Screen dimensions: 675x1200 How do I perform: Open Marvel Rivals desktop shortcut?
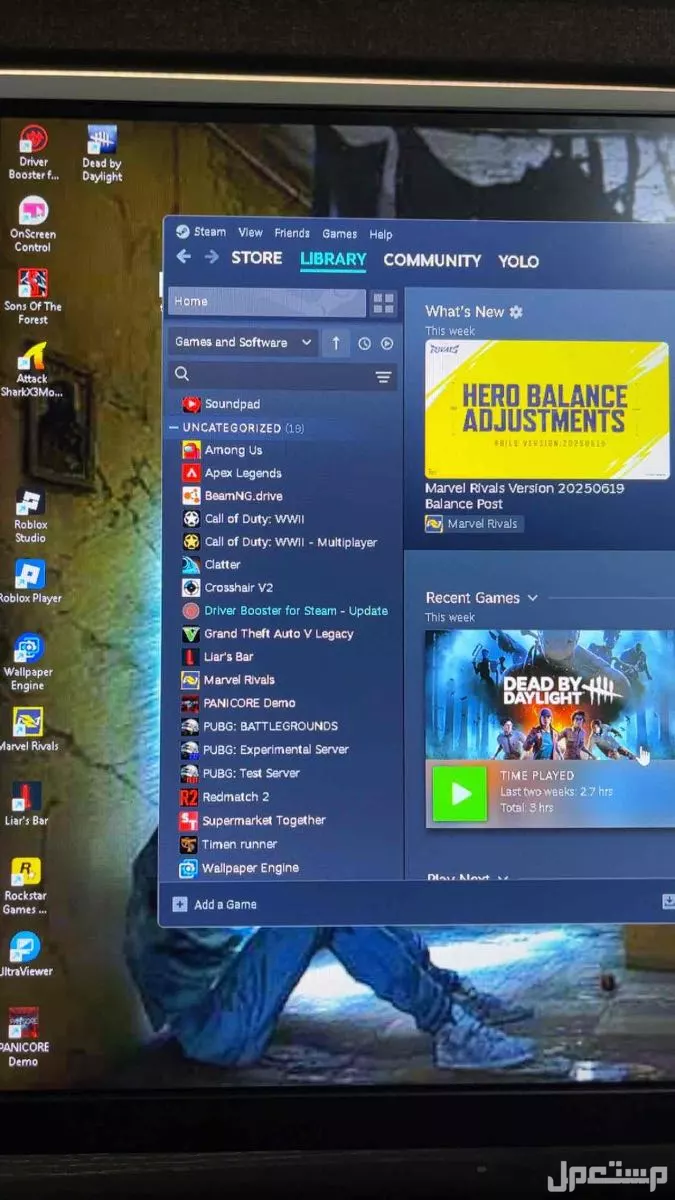[x=28, y=729]
